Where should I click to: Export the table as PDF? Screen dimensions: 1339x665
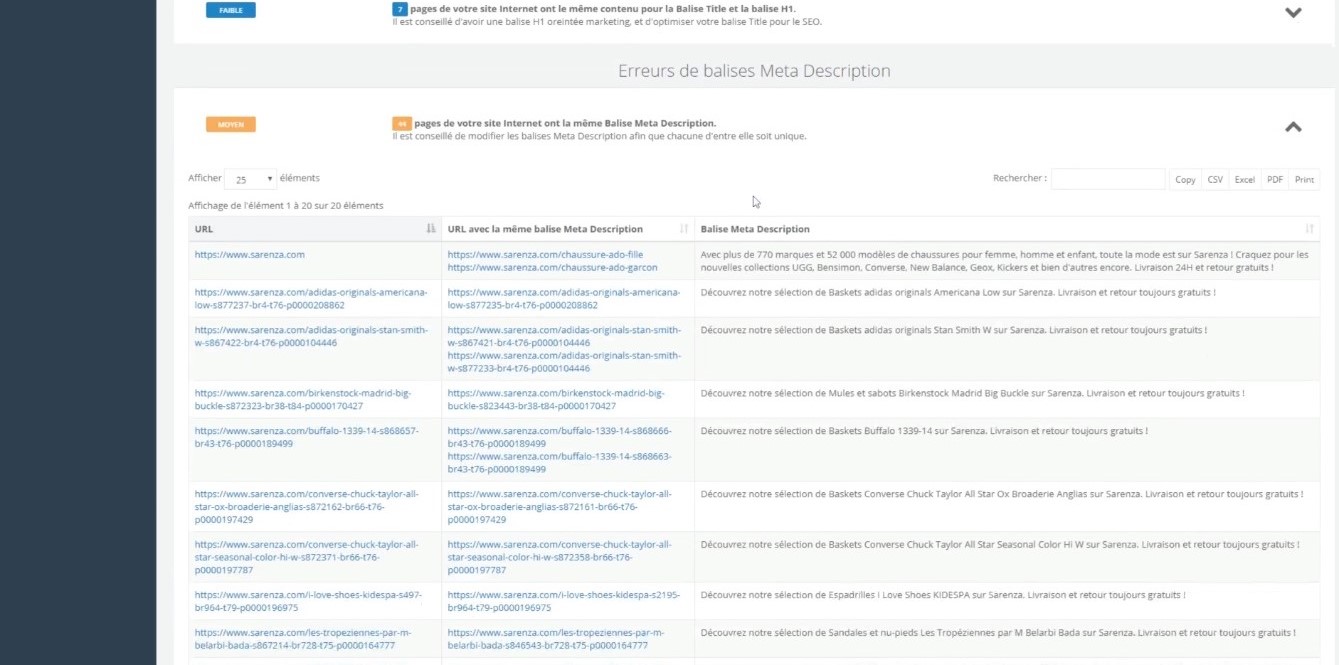[1274, 179]
